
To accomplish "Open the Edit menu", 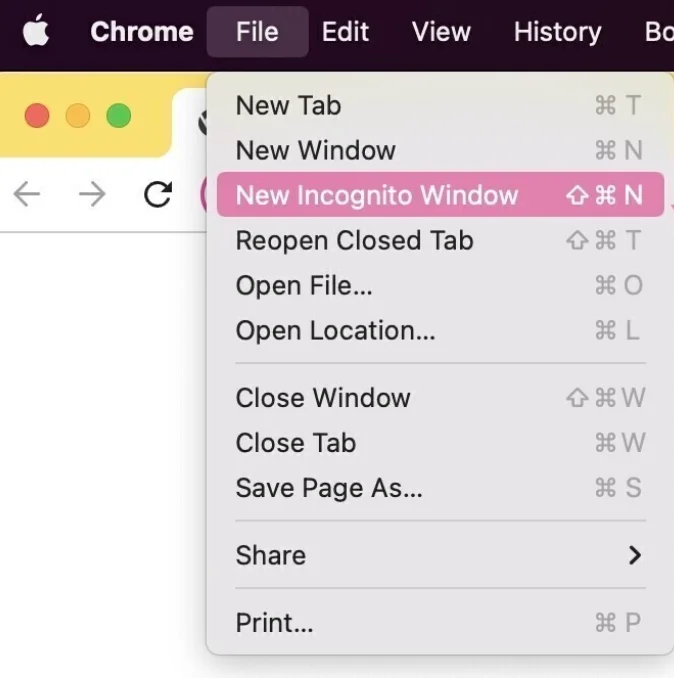I will coord(345,32).
